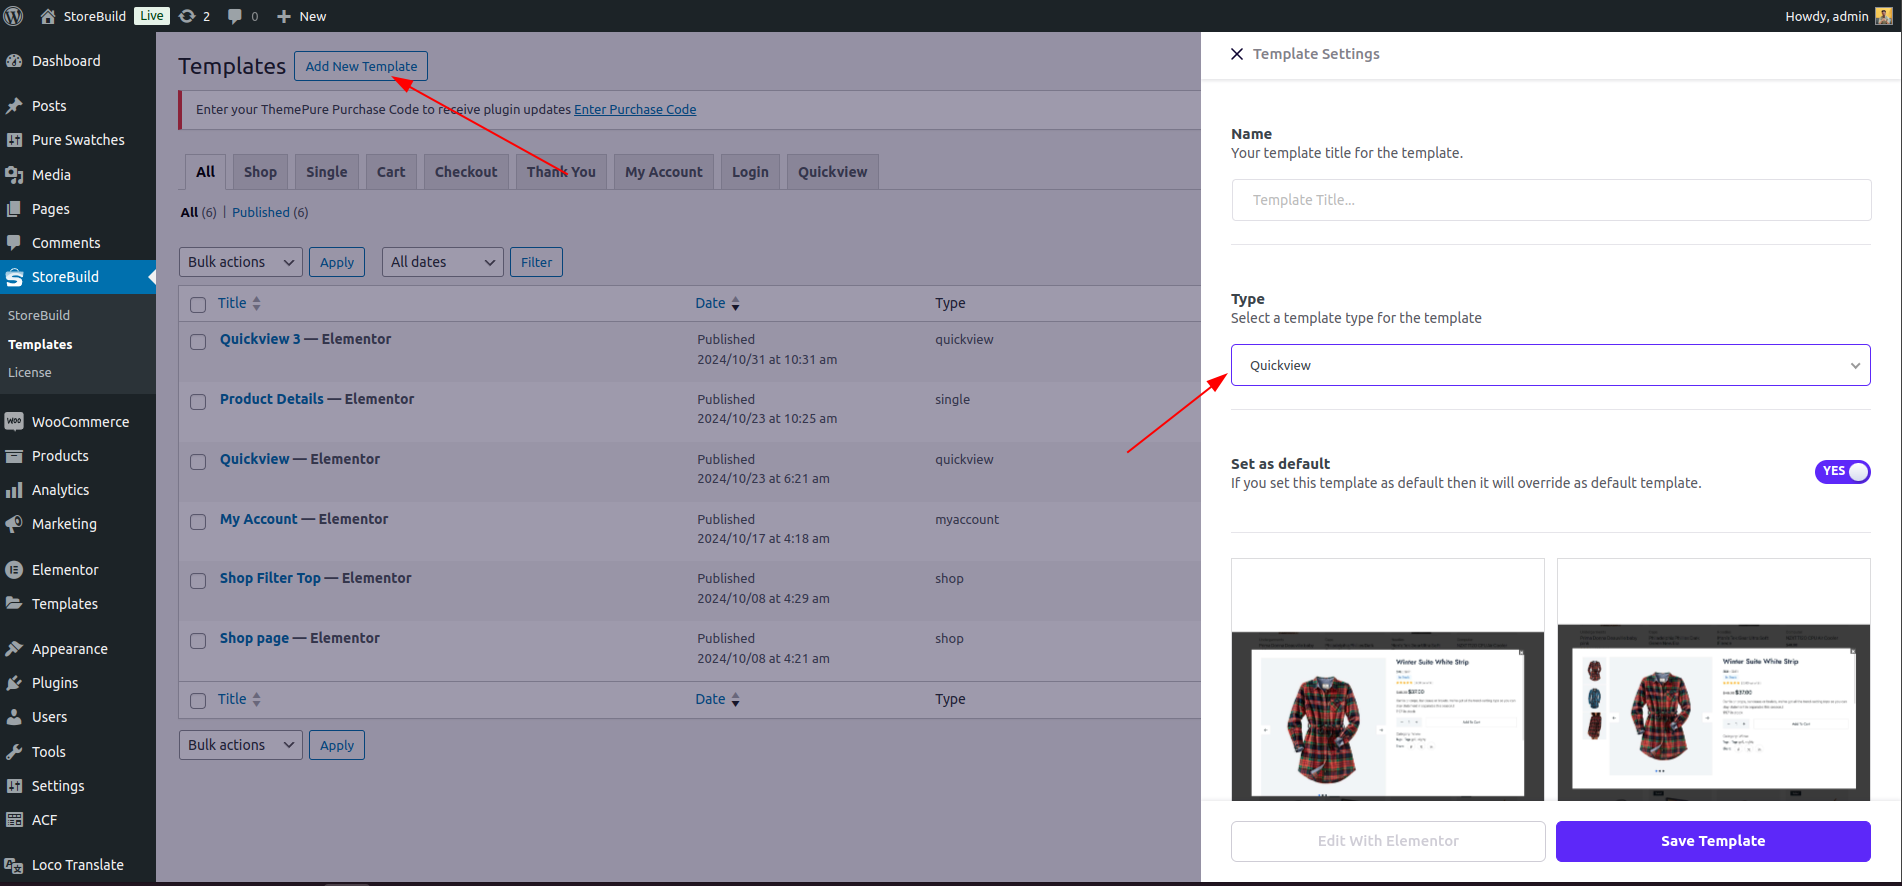Screen dimensions: 1902x886
Task: Switch to the Shop tab
Action: click(260, 172)
